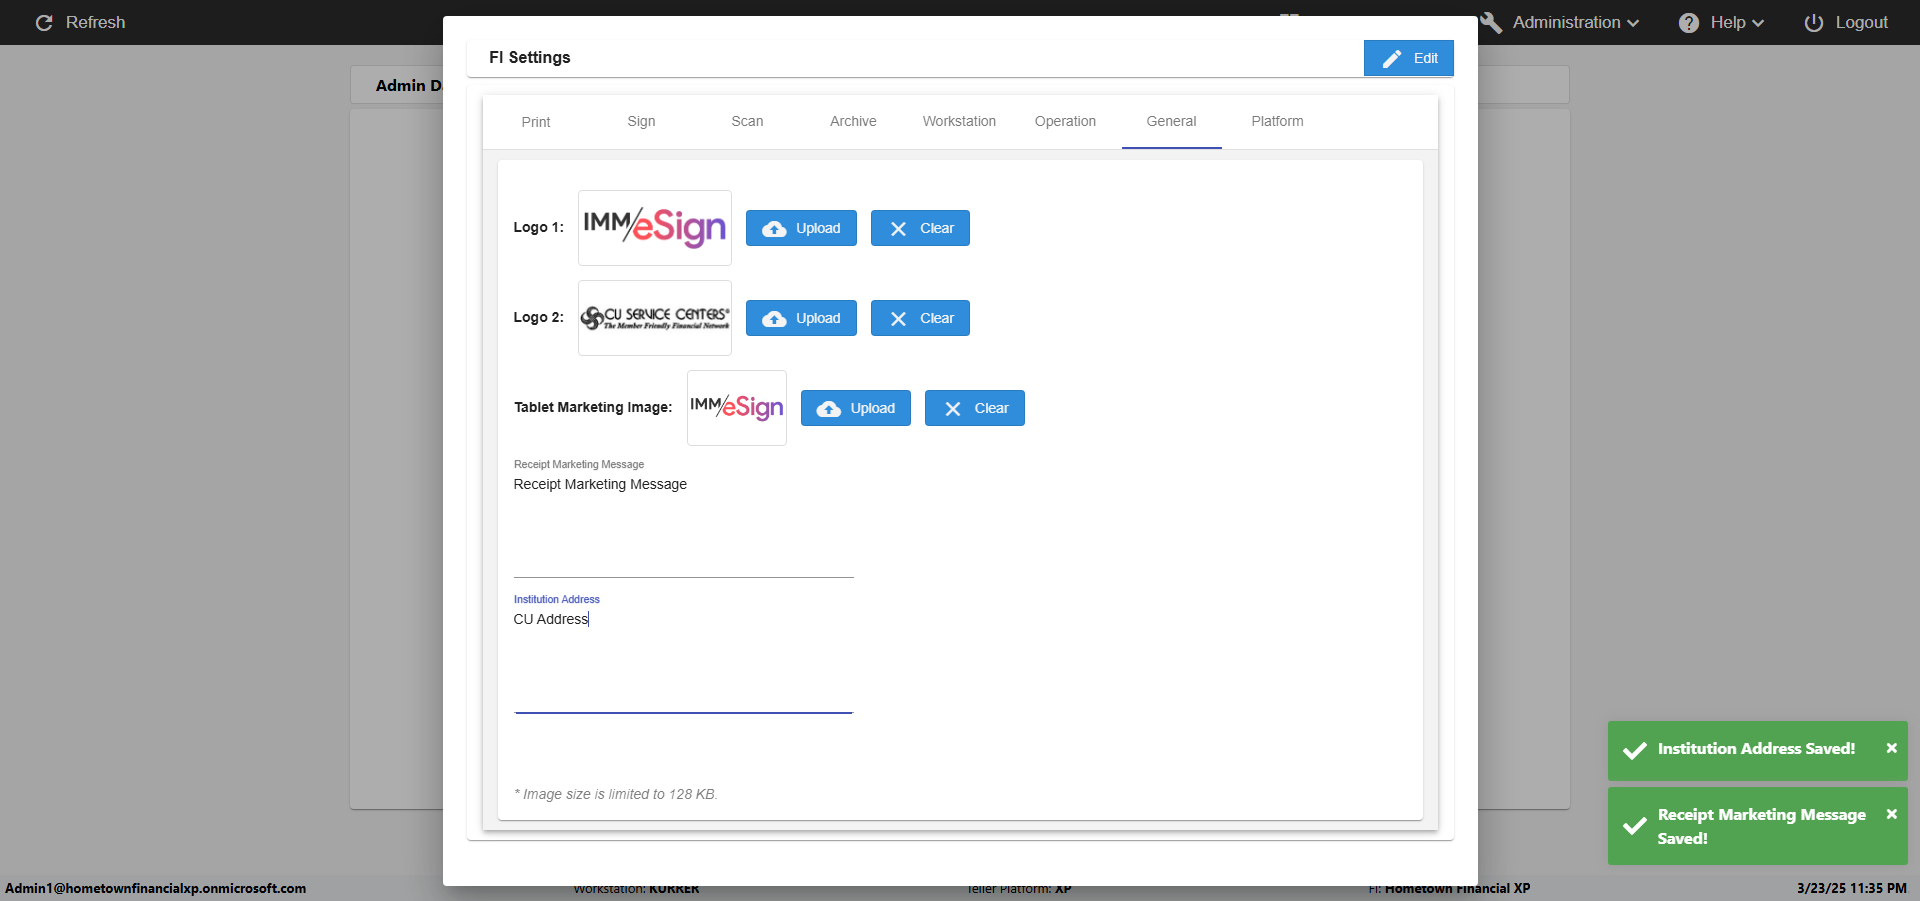Click the Clear label for Logo 2

pos(937,318)
